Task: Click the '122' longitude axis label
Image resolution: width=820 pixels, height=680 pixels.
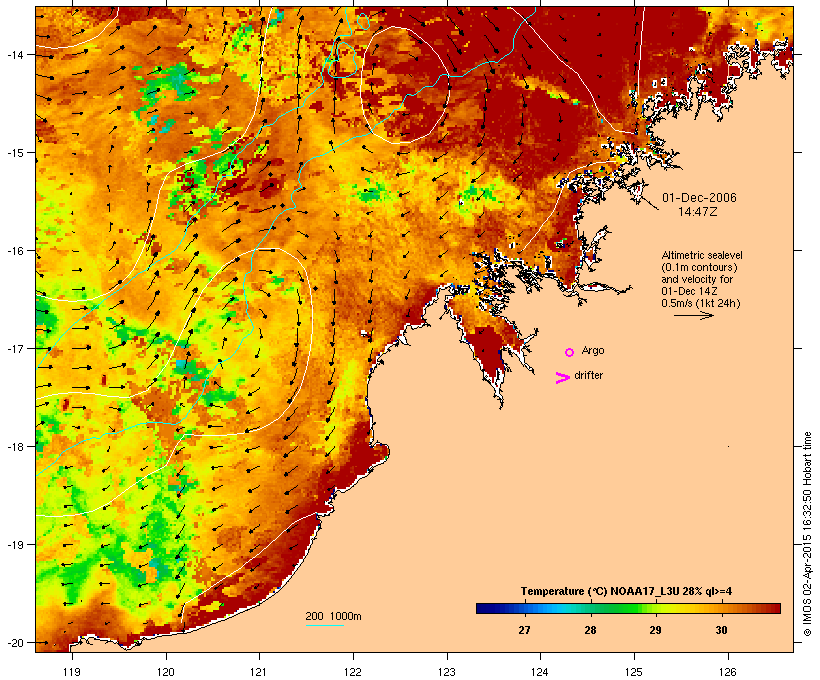Action: 353,672
